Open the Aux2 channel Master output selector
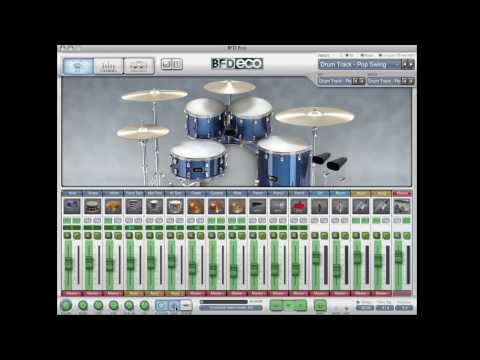 click(x=382, y=293)
